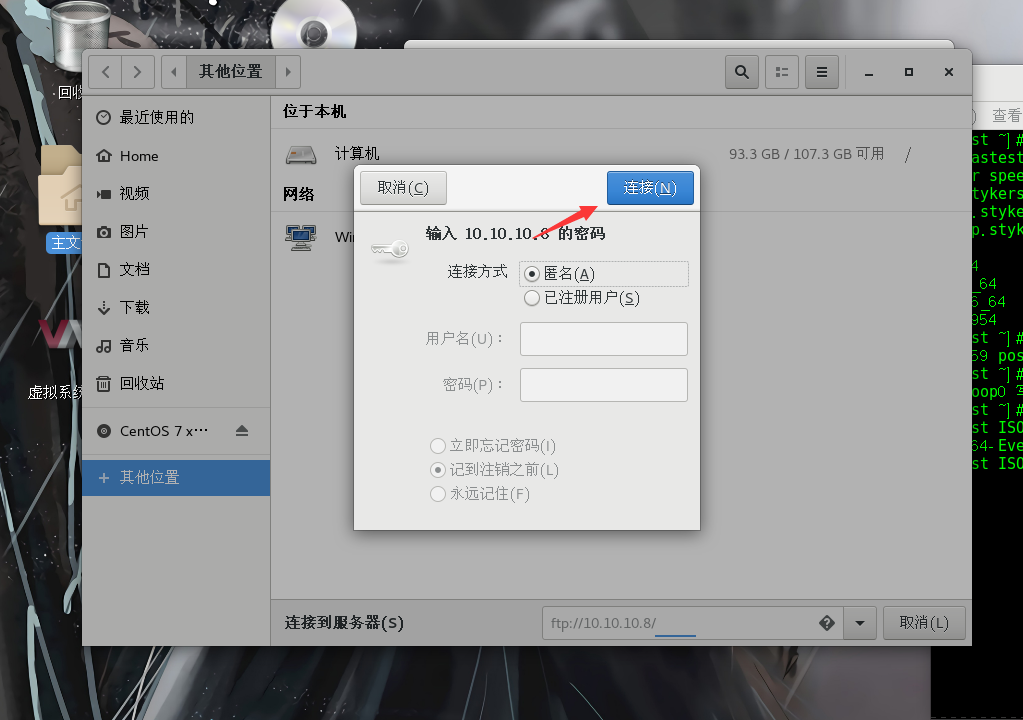Open 下载 Downloads in sidebar
Image resolution: width=1023 pixels, height=720 pixels.
pyautogui.click(x=134, y=307)
